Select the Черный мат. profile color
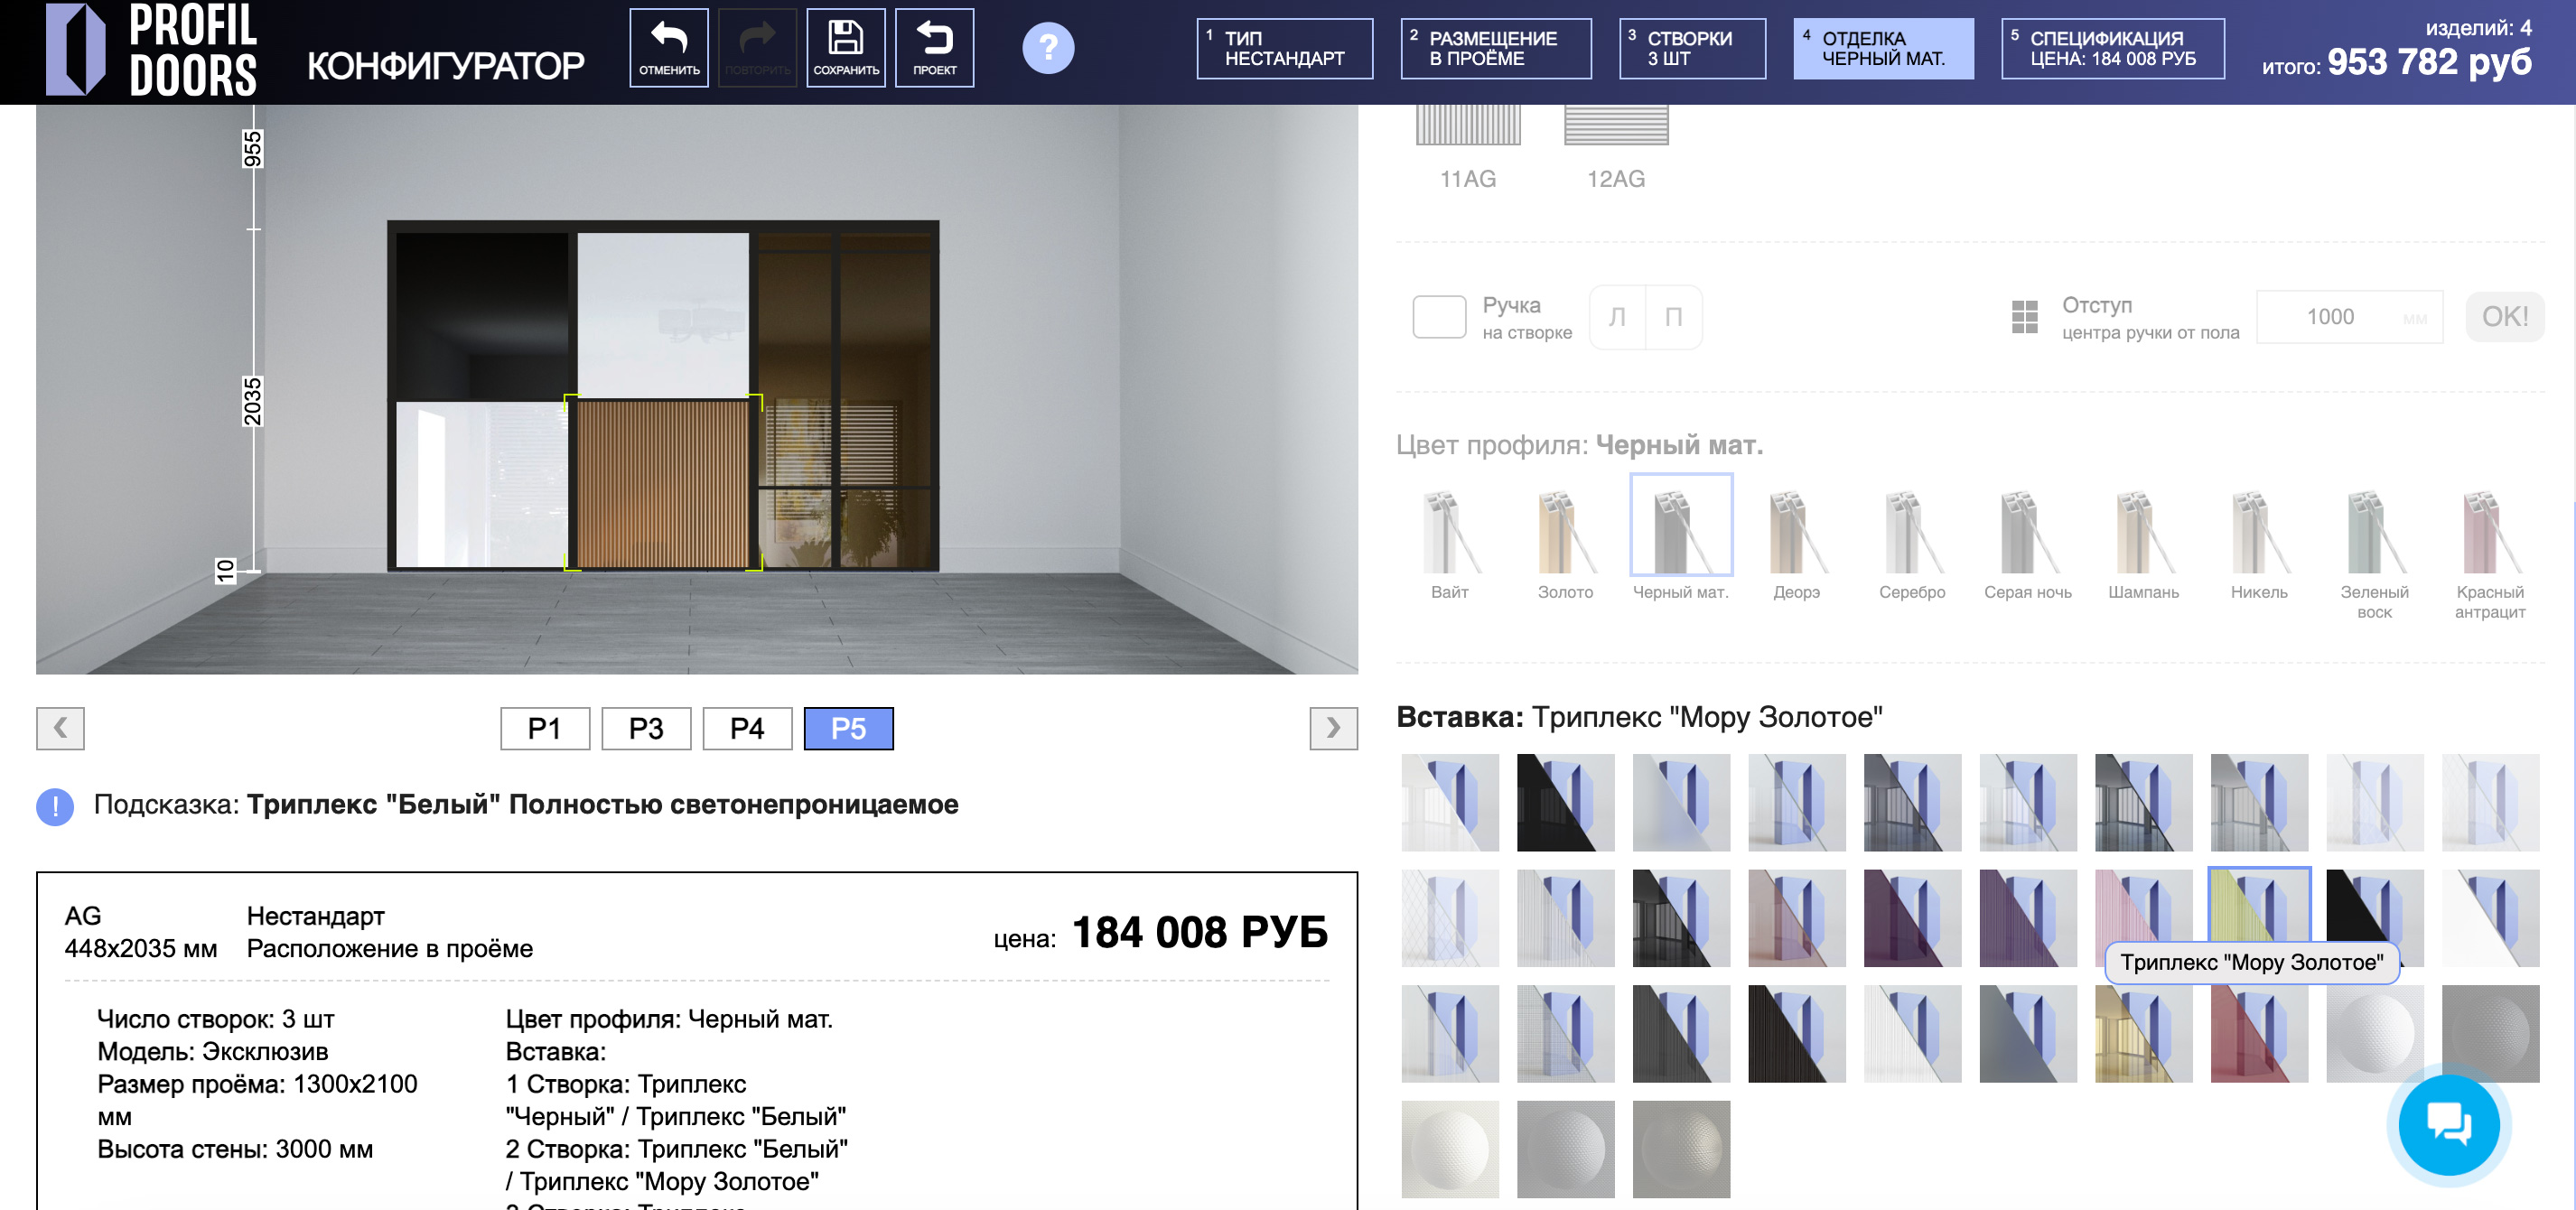The width and height of the screenshot is (2576, 1210). 1681,540
